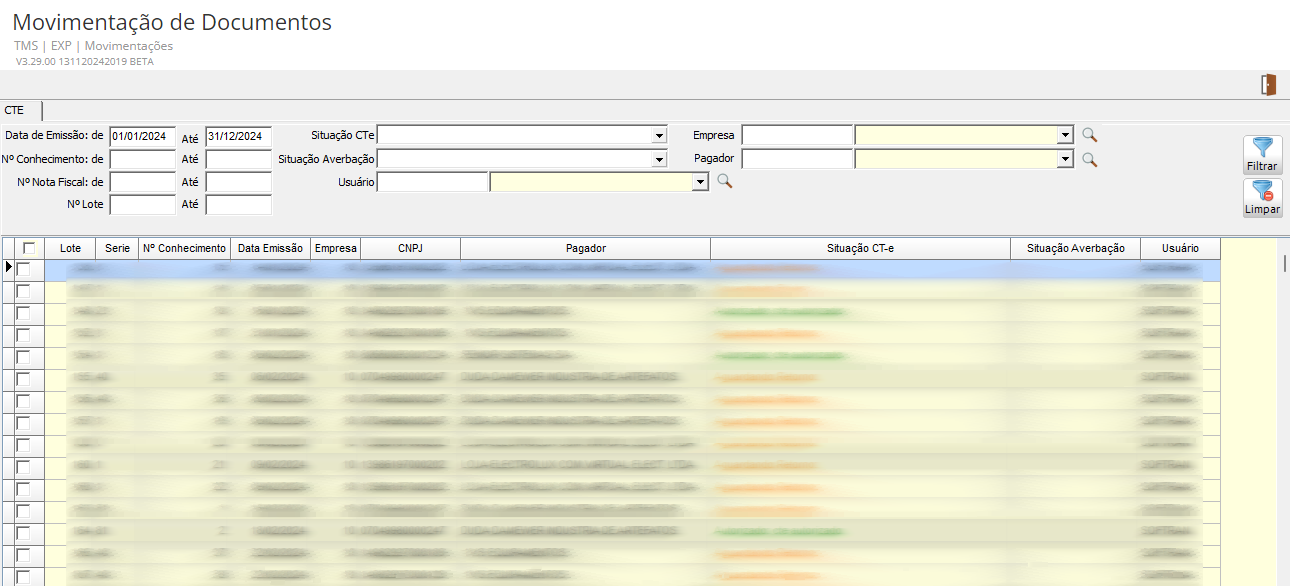Click the Data de Emissão start date field
The height and width of the screenshot is (586, 1290).
[143, 136]
